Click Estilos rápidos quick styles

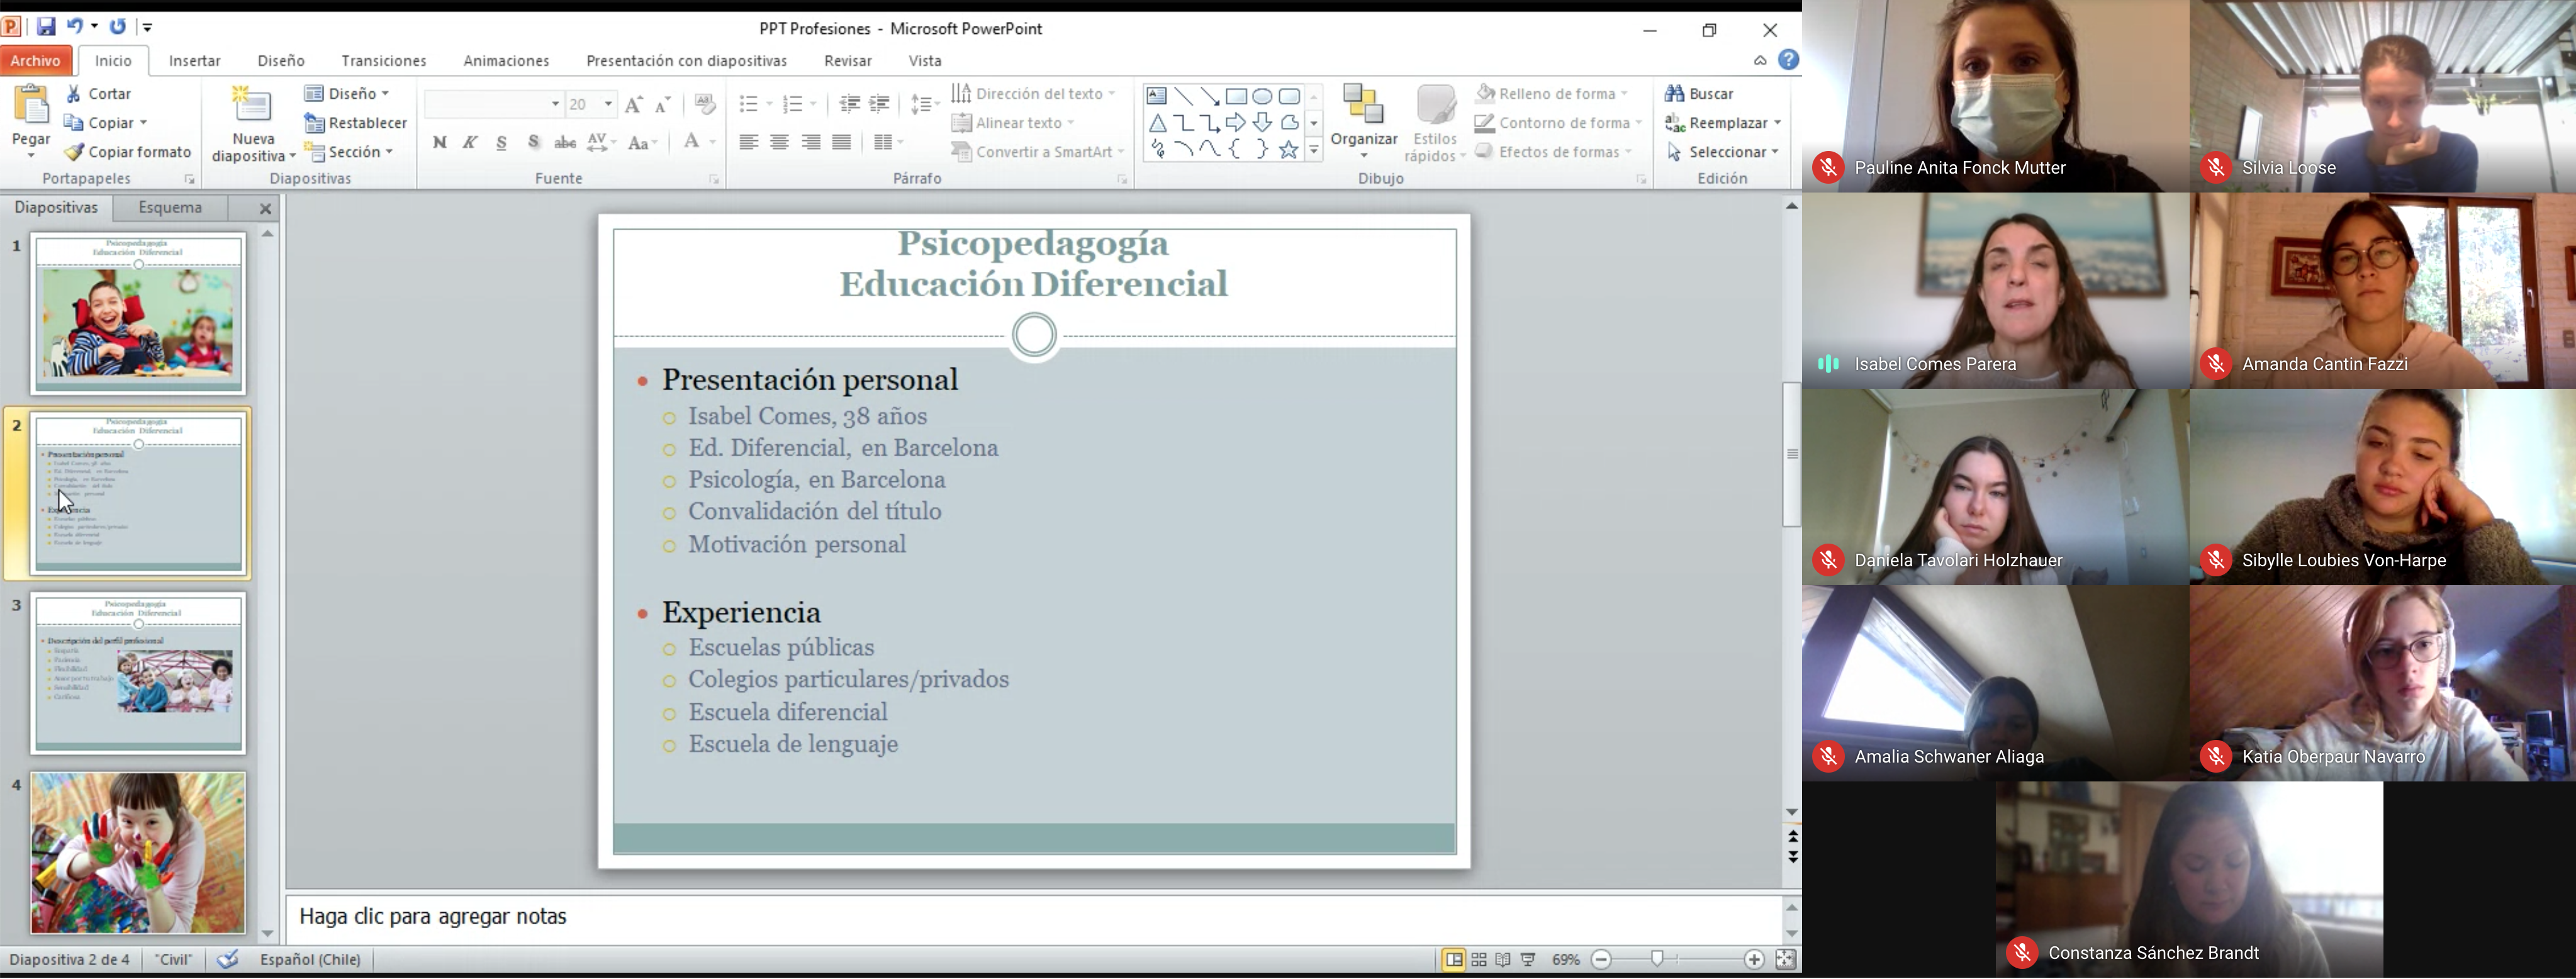(x=1435, y=123)
